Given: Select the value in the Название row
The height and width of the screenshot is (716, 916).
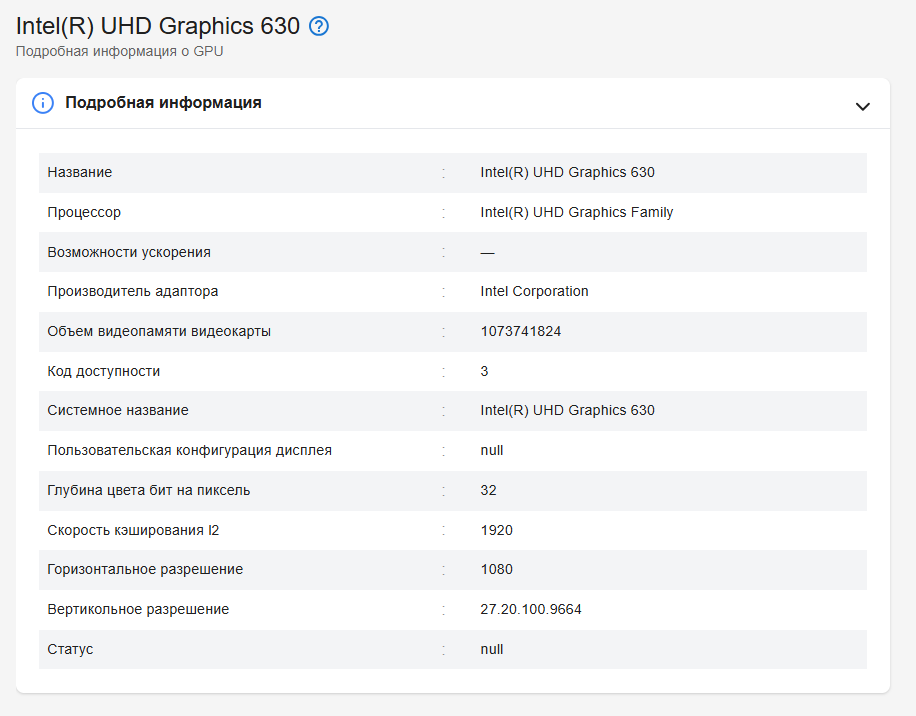Looking at the screenshot, I should pyautogui.click(x=567, y=172).
